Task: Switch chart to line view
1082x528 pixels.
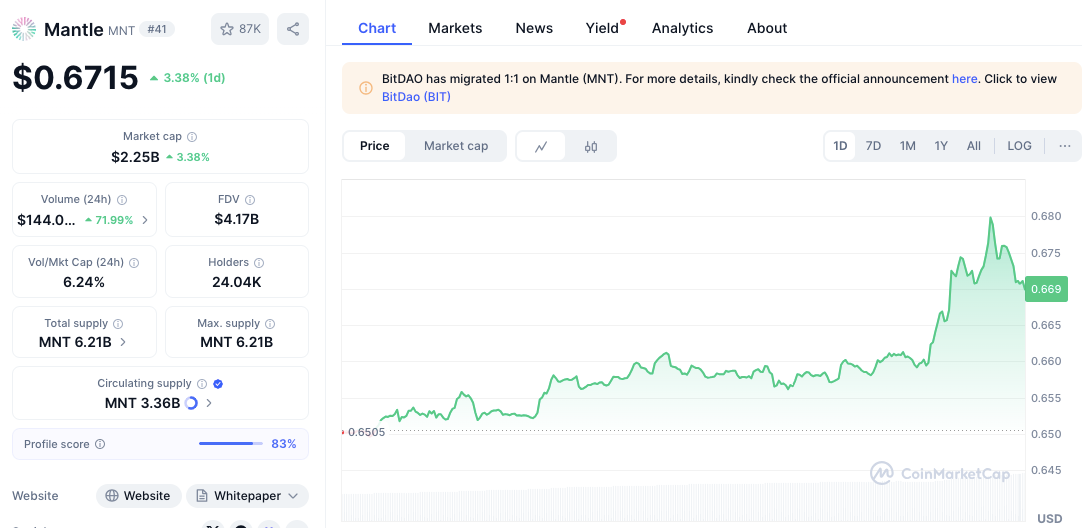Action: tap(541, 146)
